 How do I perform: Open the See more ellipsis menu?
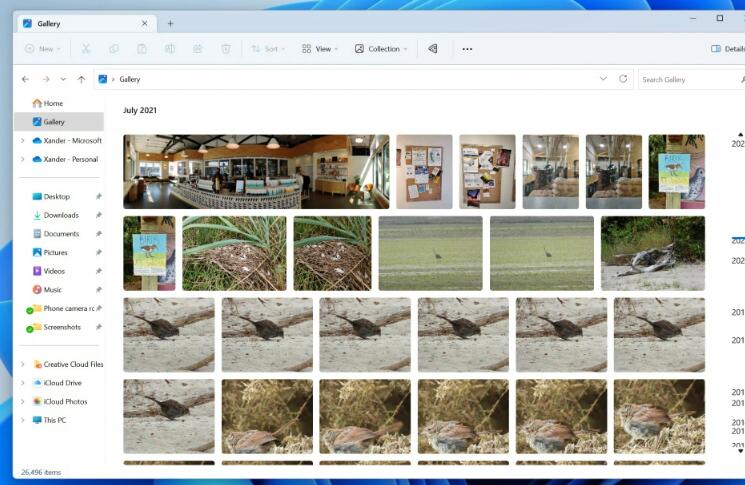tap(467, 49)
